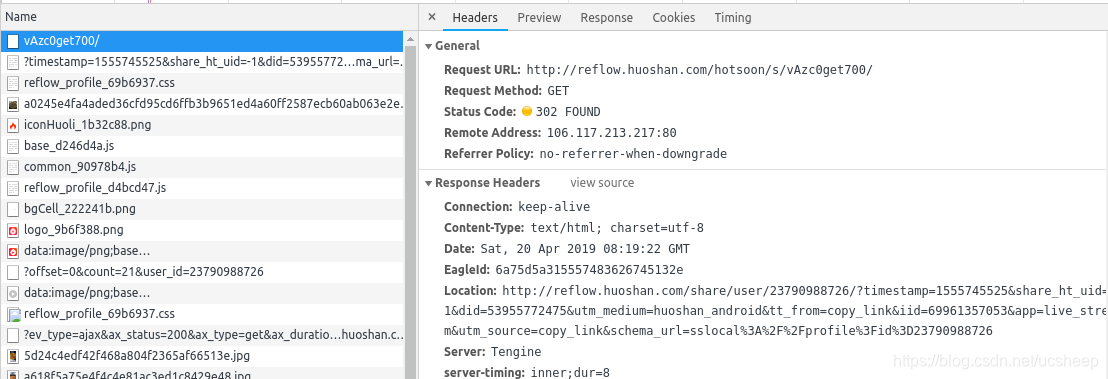Select the data:image/png;base row below logo_9b6f388.png

click(202, 251)
